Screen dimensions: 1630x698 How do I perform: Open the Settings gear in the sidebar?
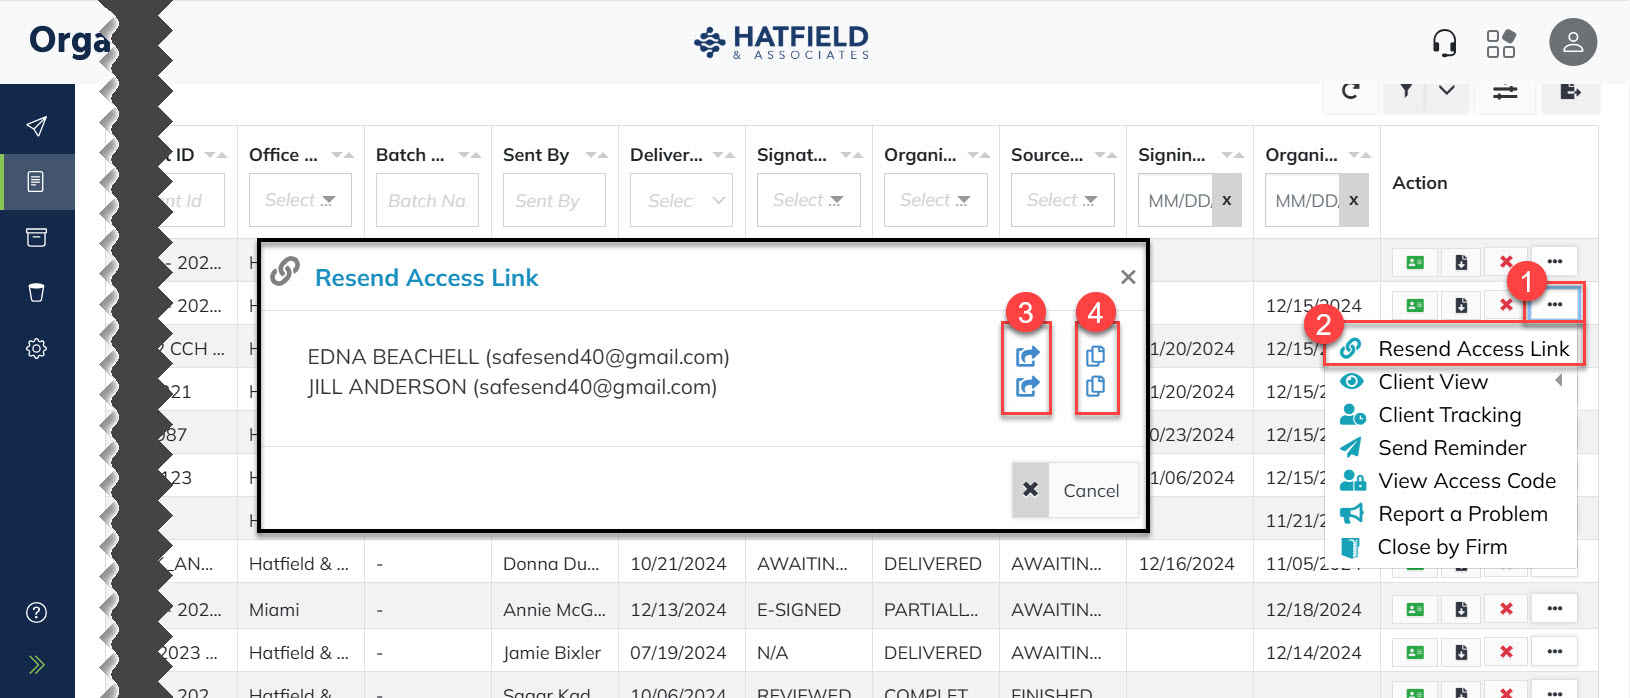click(x=37, y=349)
